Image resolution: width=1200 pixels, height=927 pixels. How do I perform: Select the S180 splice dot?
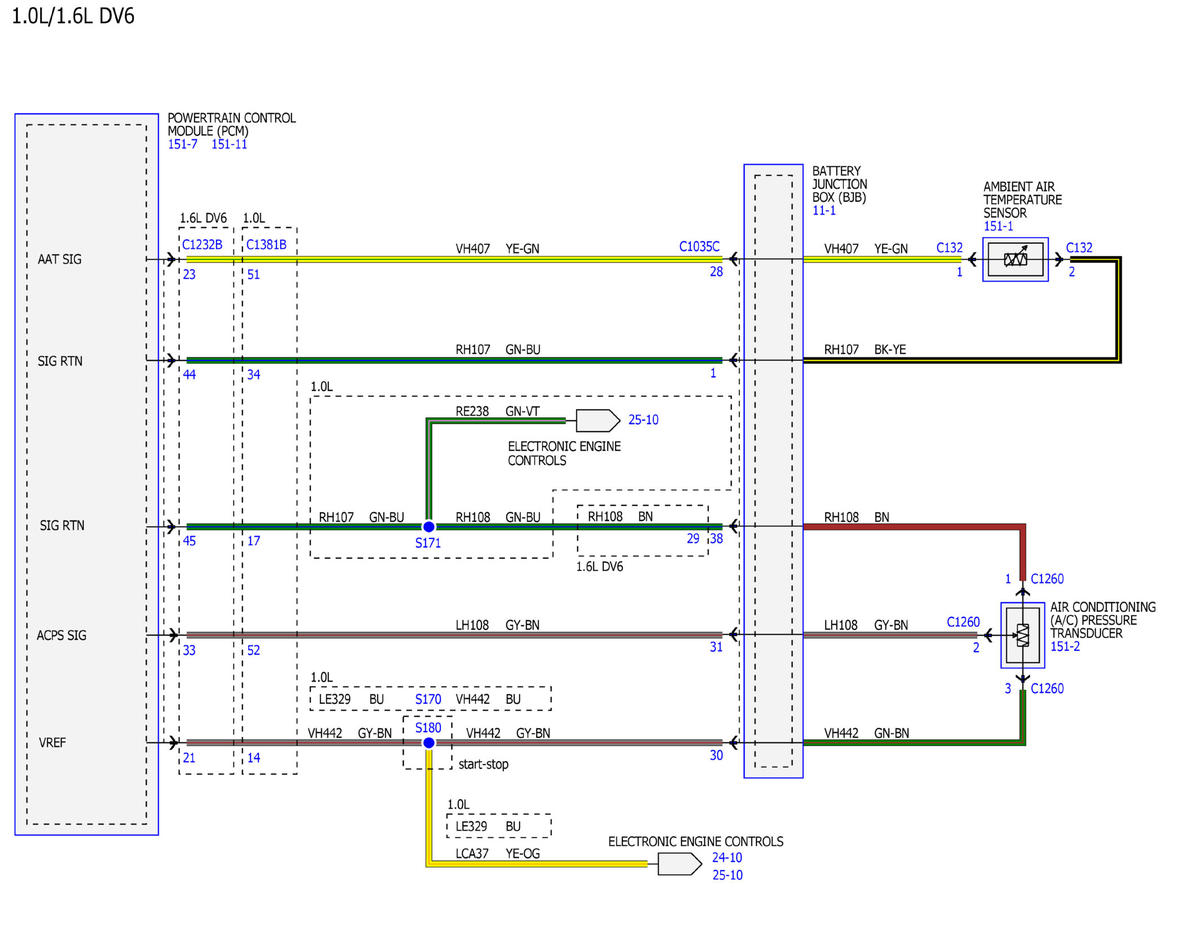(428, 743)
